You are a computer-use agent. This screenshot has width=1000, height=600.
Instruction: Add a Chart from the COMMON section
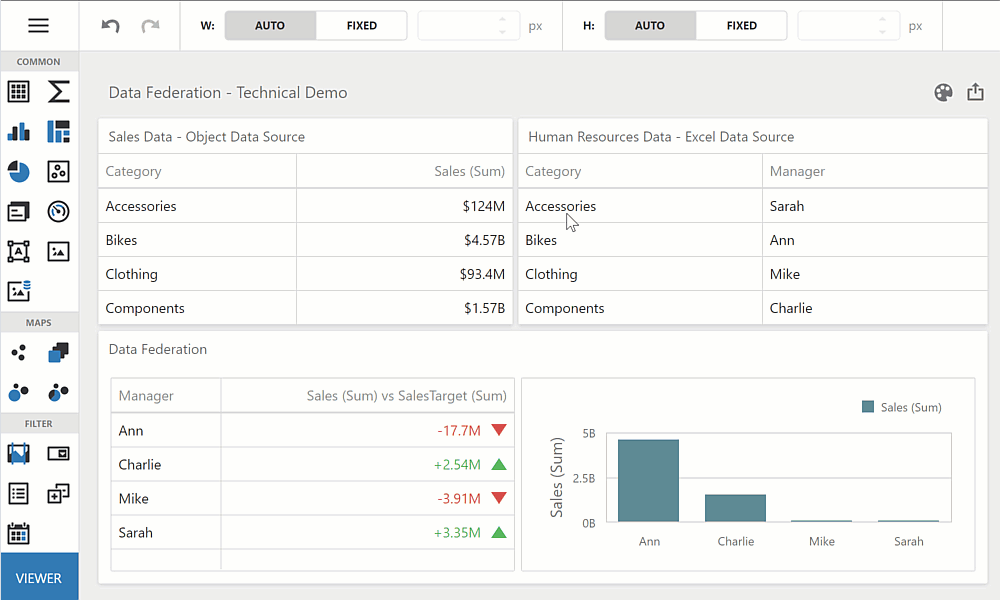pos(18,131)
